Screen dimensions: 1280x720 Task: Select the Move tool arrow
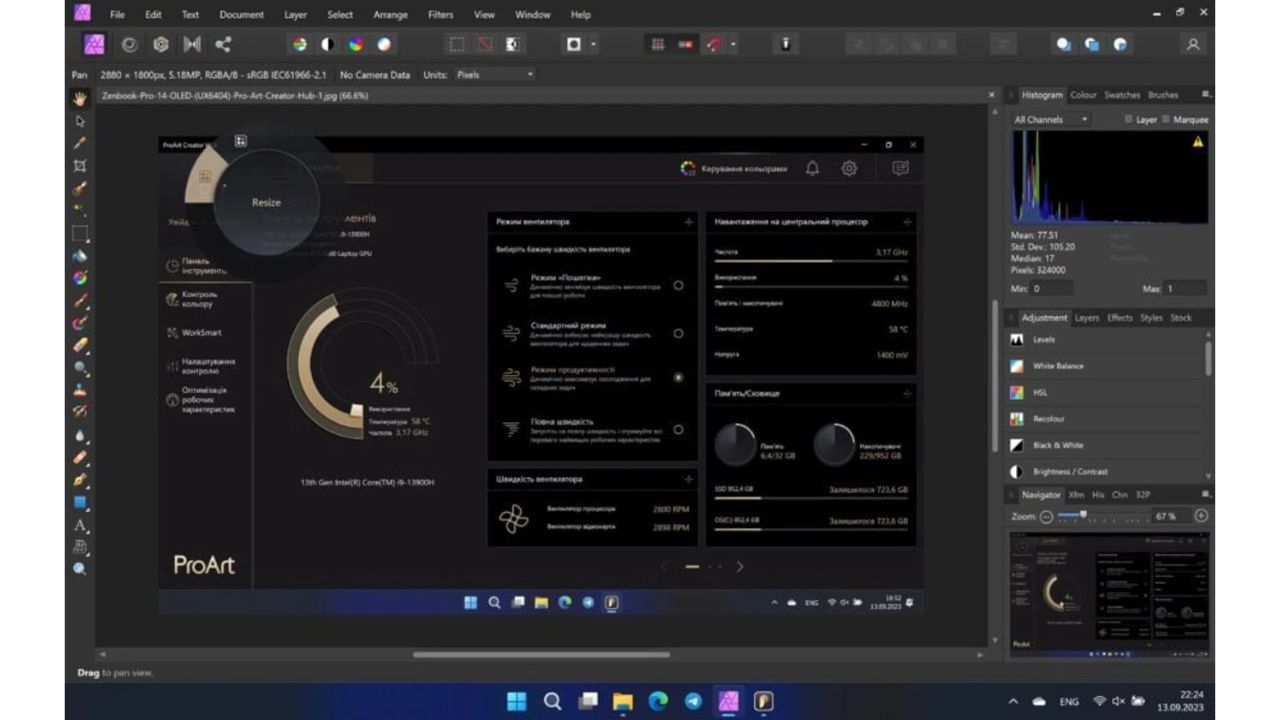click(80, 121)
